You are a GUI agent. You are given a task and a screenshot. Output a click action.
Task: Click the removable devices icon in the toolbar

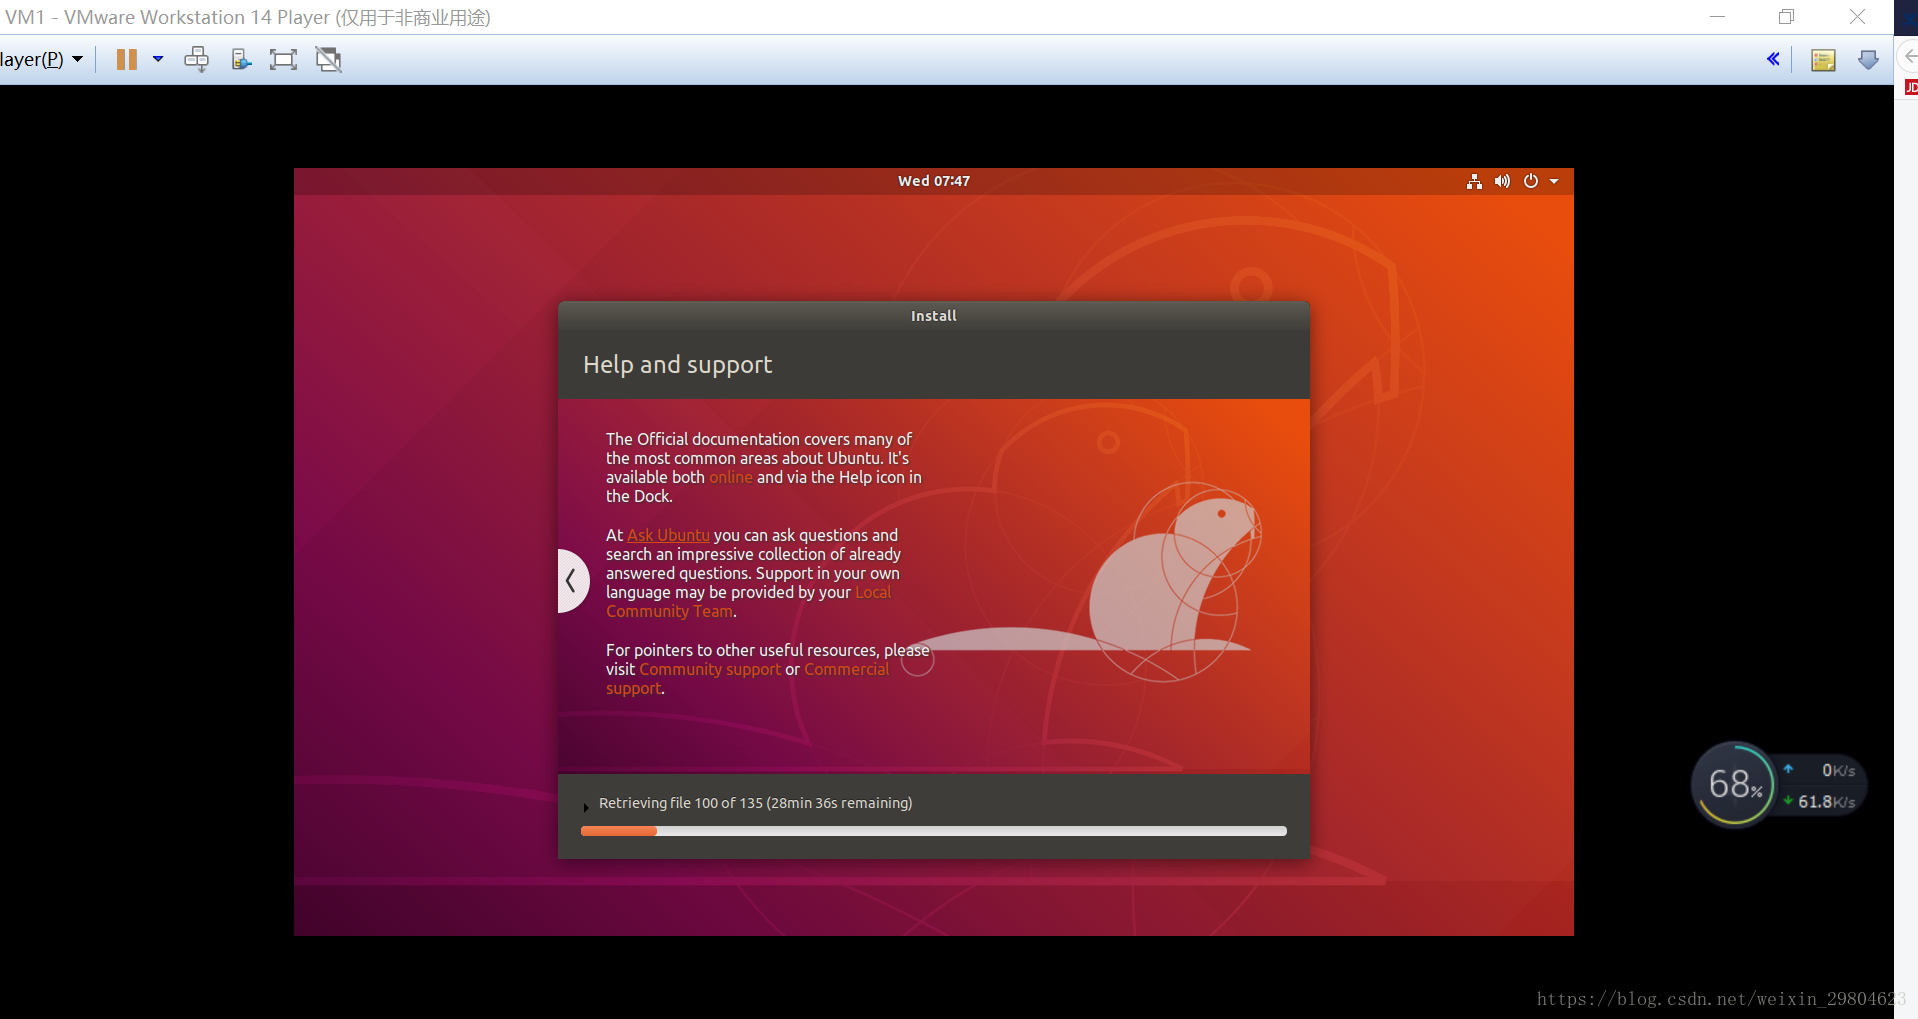click(241, 59)
